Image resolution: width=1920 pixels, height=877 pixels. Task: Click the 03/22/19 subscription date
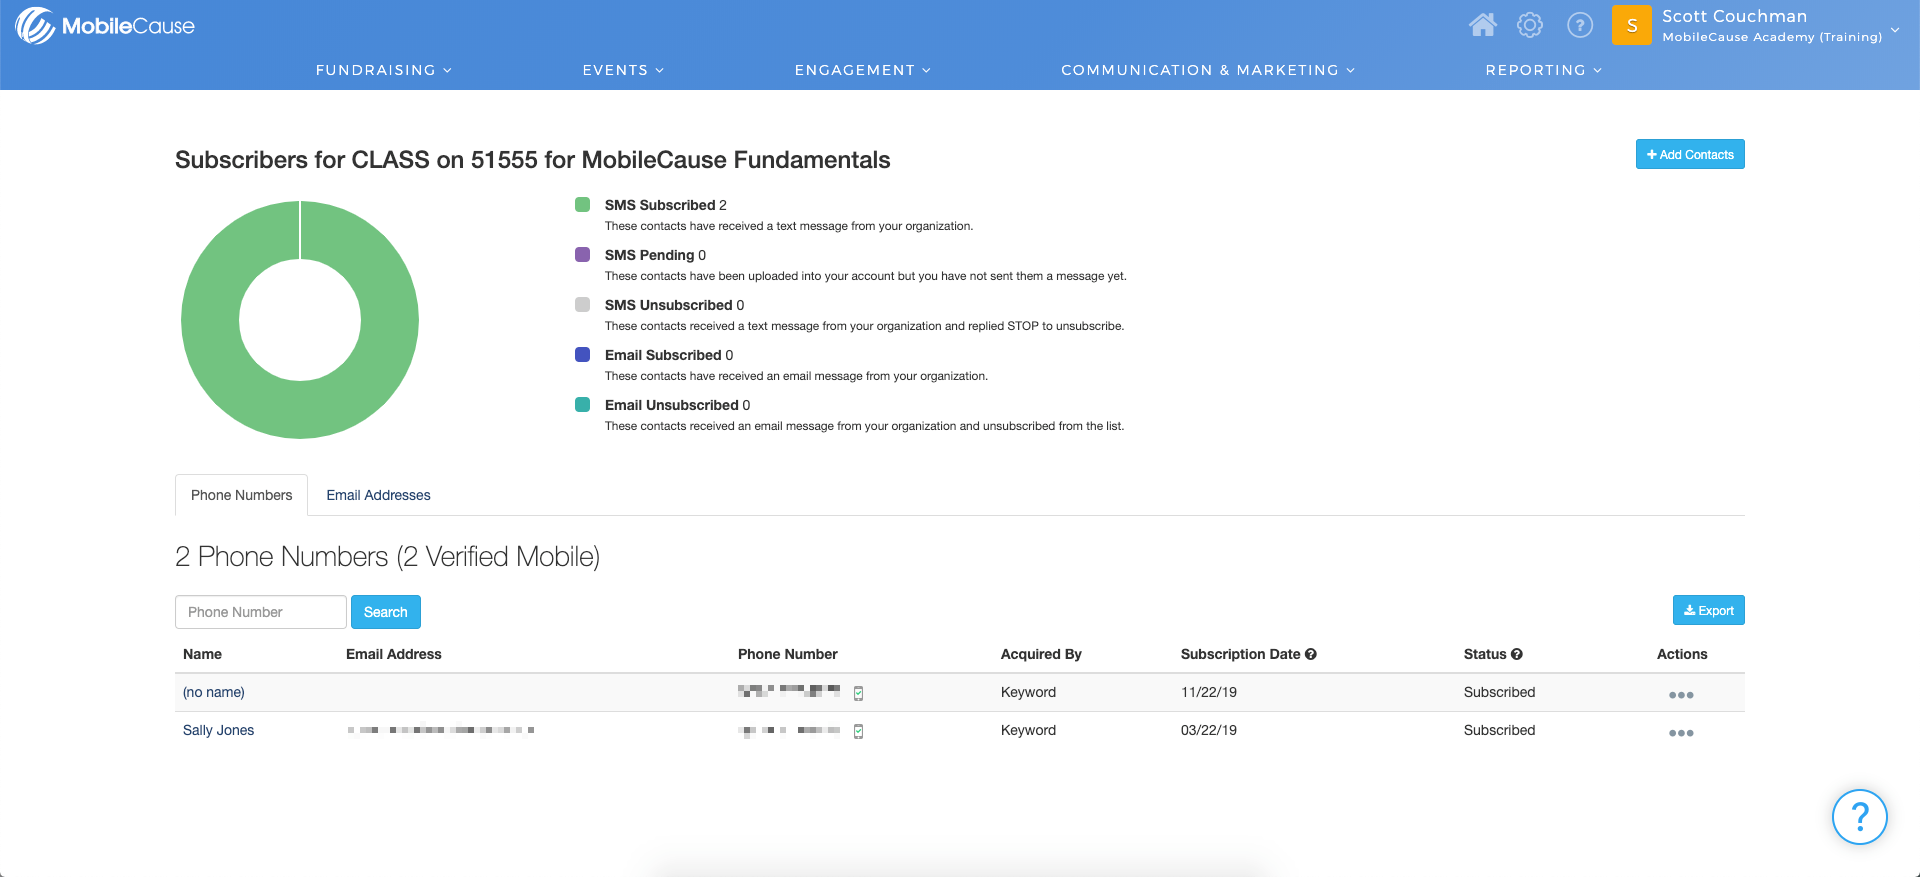pos(1209,730)
